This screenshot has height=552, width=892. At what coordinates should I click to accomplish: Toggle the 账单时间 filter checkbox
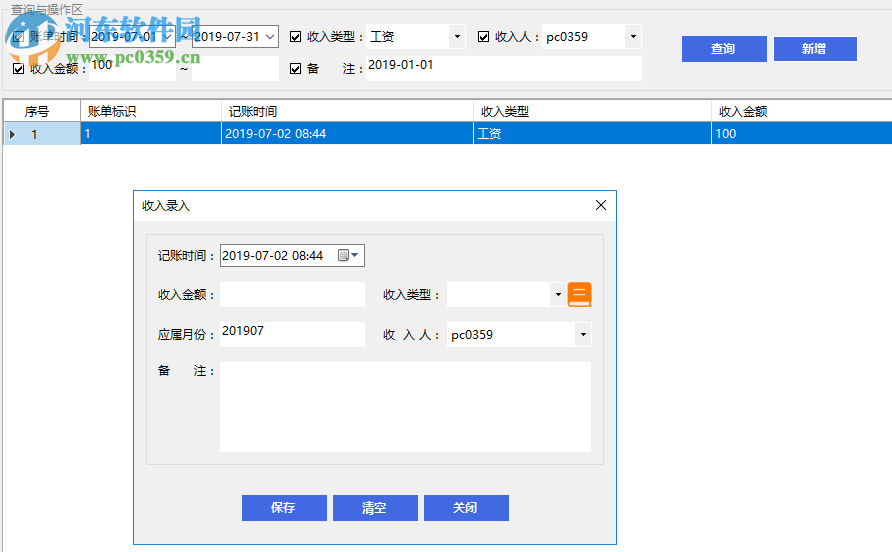coord(18,37)
